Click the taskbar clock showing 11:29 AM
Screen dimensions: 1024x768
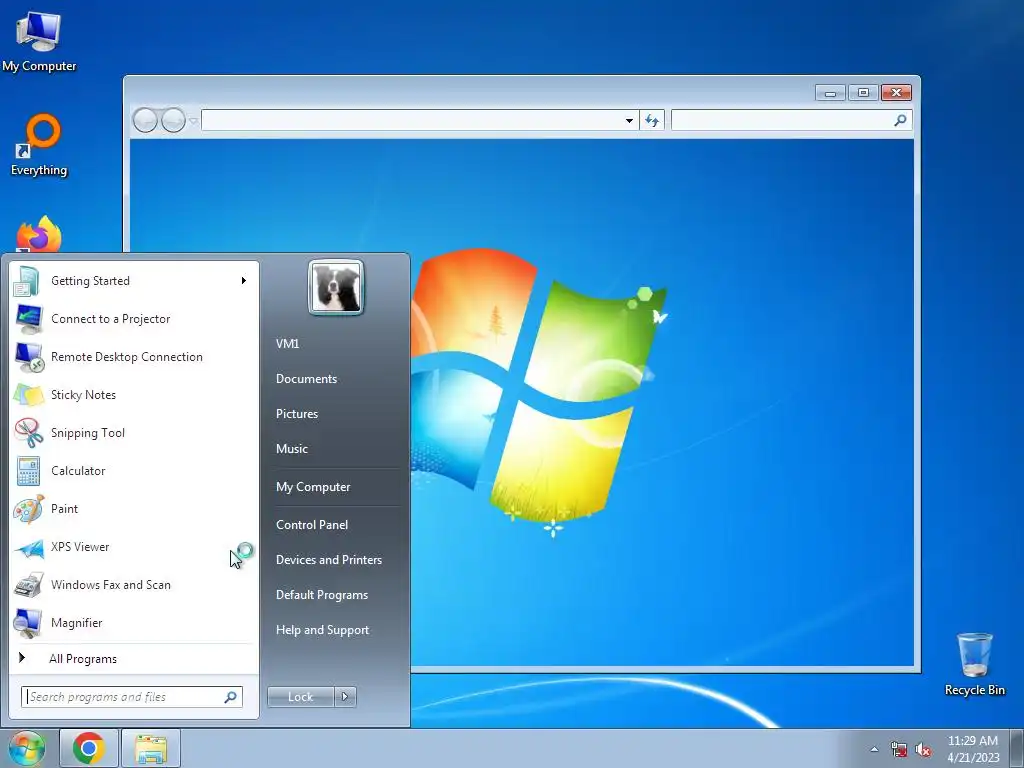tap(972, 748)
